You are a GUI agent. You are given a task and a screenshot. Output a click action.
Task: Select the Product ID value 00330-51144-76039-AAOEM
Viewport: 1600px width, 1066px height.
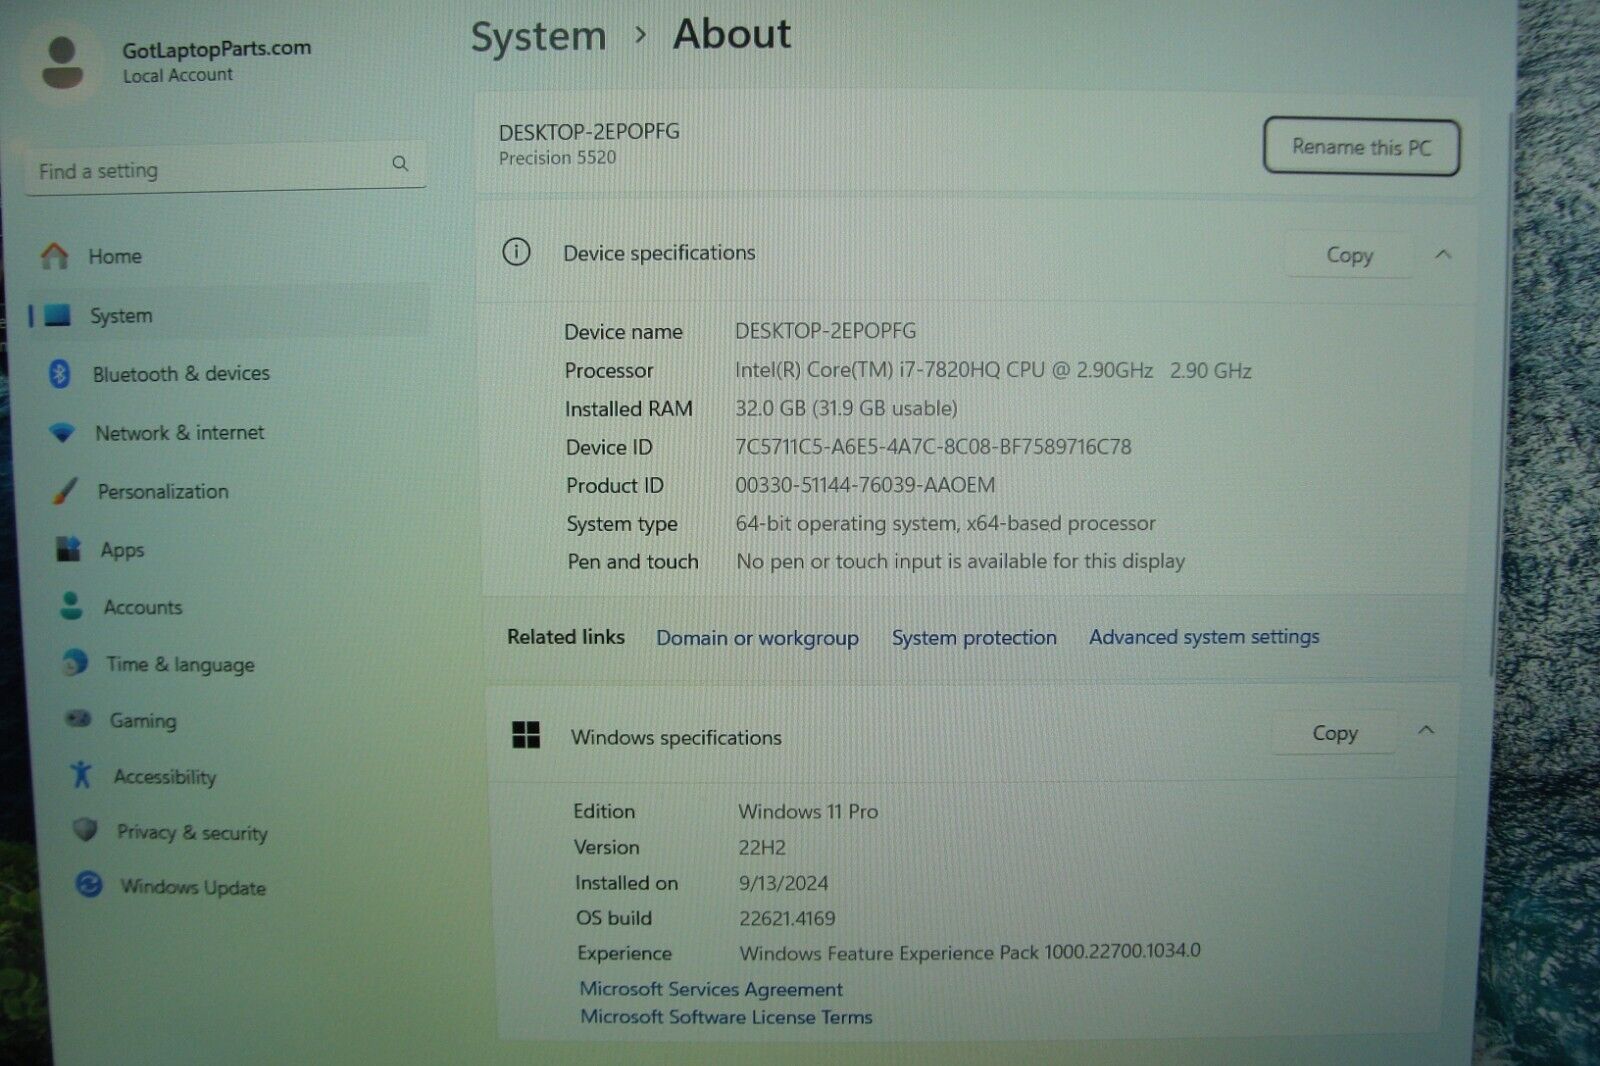tap(865, 485)
